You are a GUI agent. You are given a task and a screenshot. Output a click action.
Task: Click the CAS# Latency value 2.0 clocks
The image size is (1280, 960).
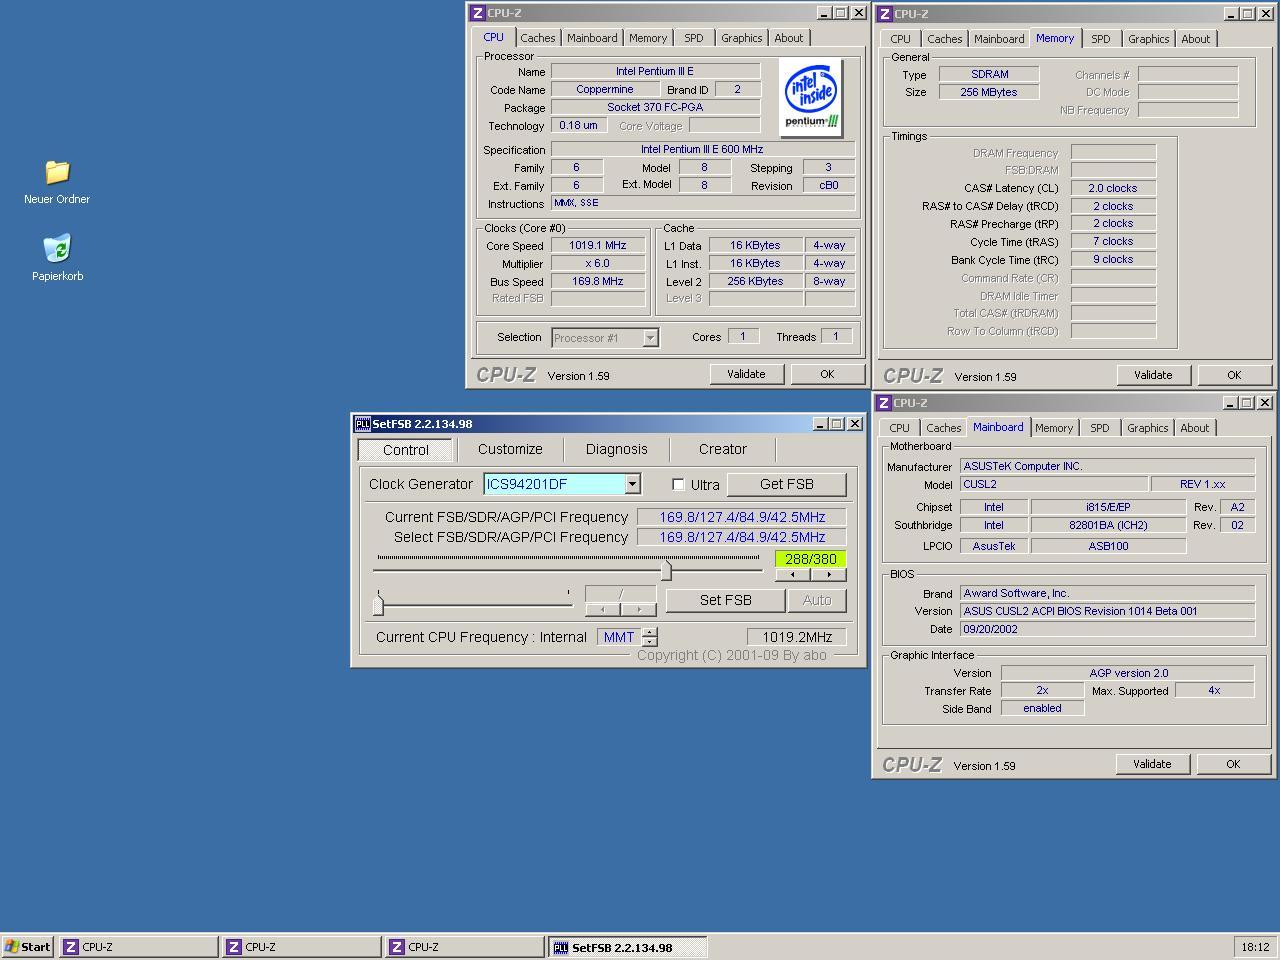tap(1113, 188)
